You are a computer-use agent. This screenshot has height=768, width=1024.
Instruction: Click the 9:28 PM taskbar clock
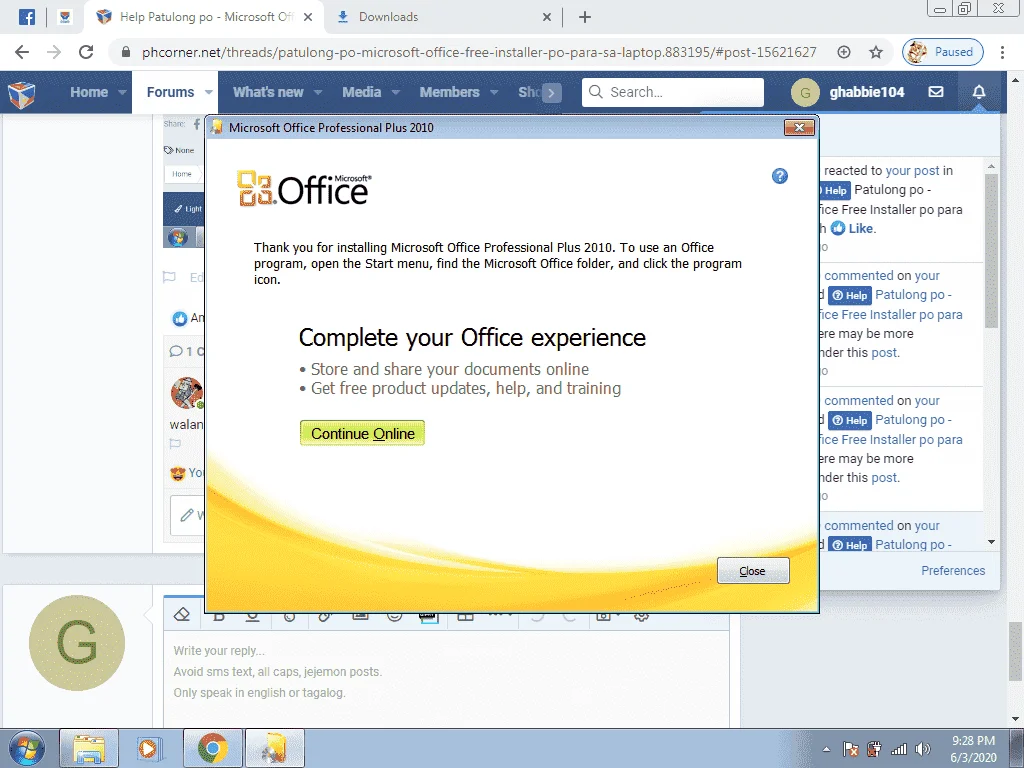coord(973,741)
